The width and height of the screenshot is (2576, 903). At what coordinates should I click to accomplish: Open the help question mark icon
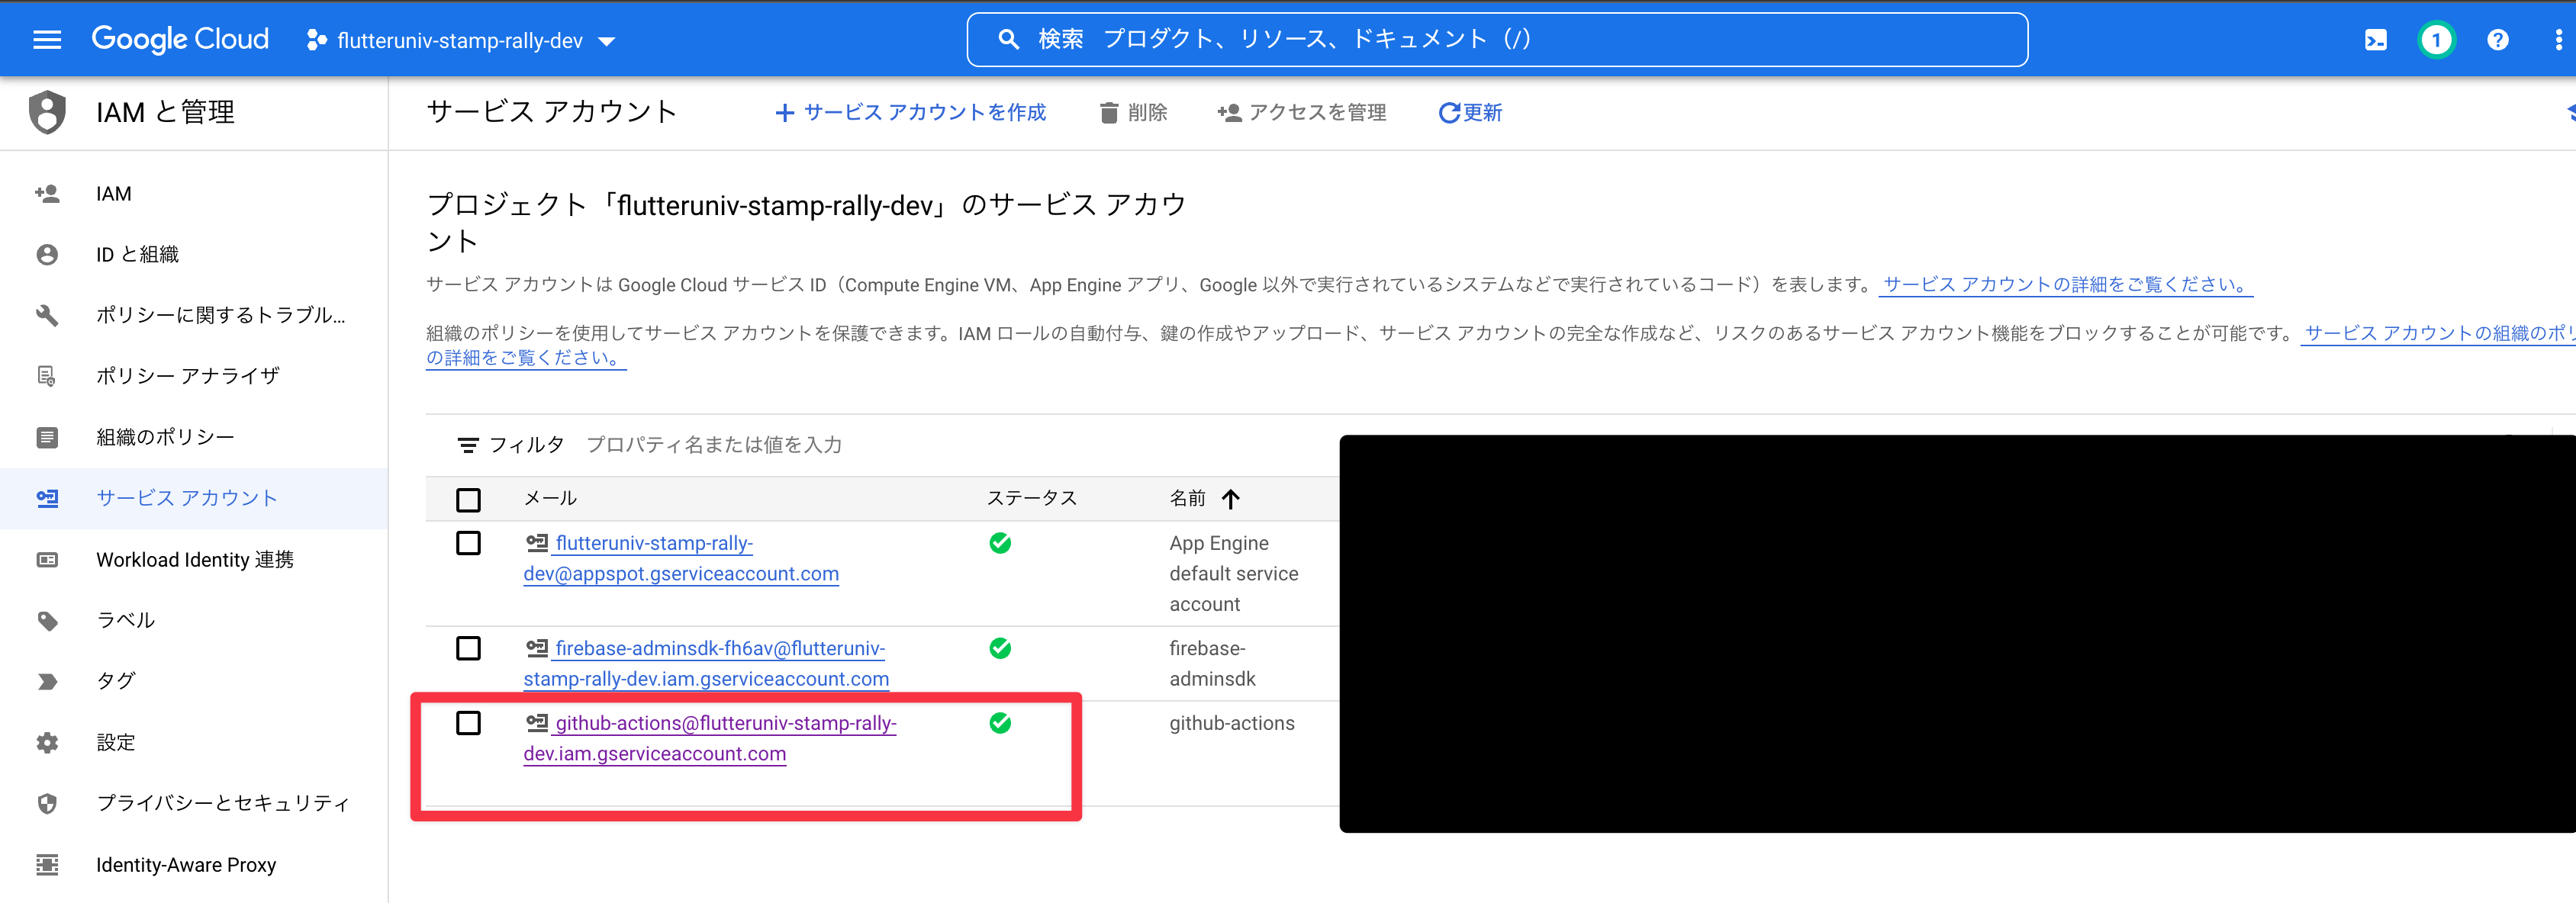coord(2497,39)
